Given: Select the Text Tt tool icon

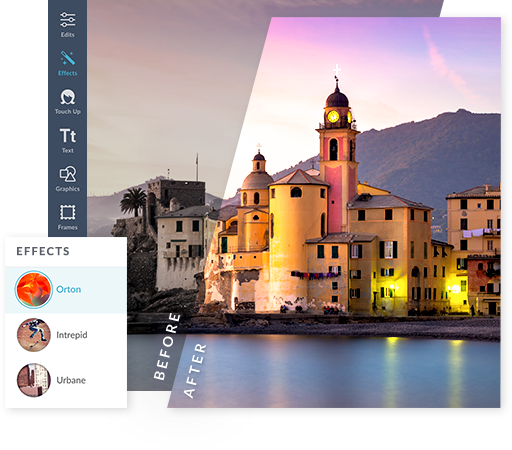Looking at the screenshot, I should pos(68,136).
